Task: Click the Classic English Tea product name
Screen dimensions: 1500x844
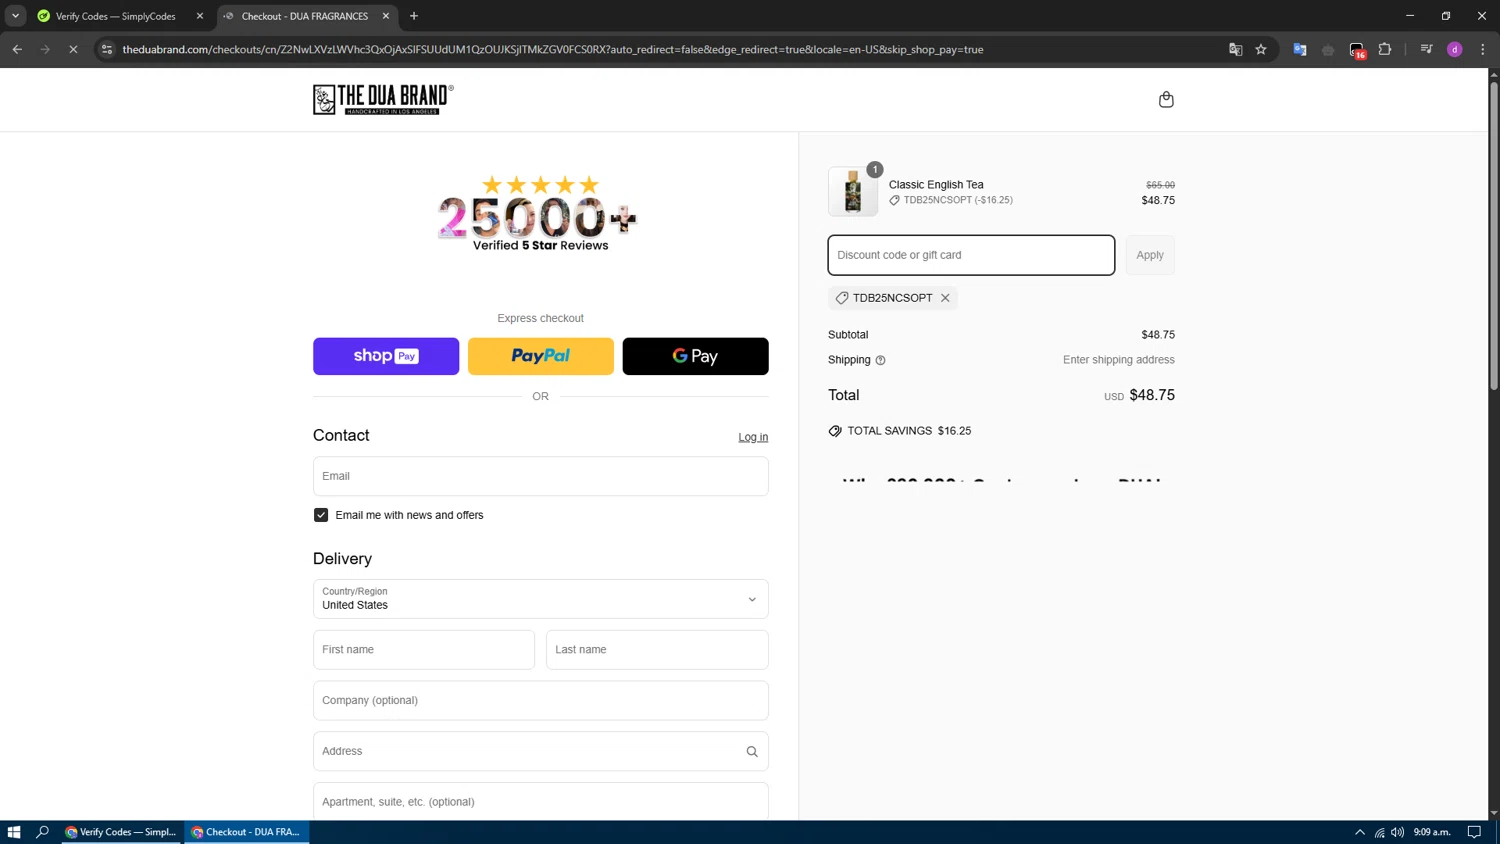Action: coord(936,185)
